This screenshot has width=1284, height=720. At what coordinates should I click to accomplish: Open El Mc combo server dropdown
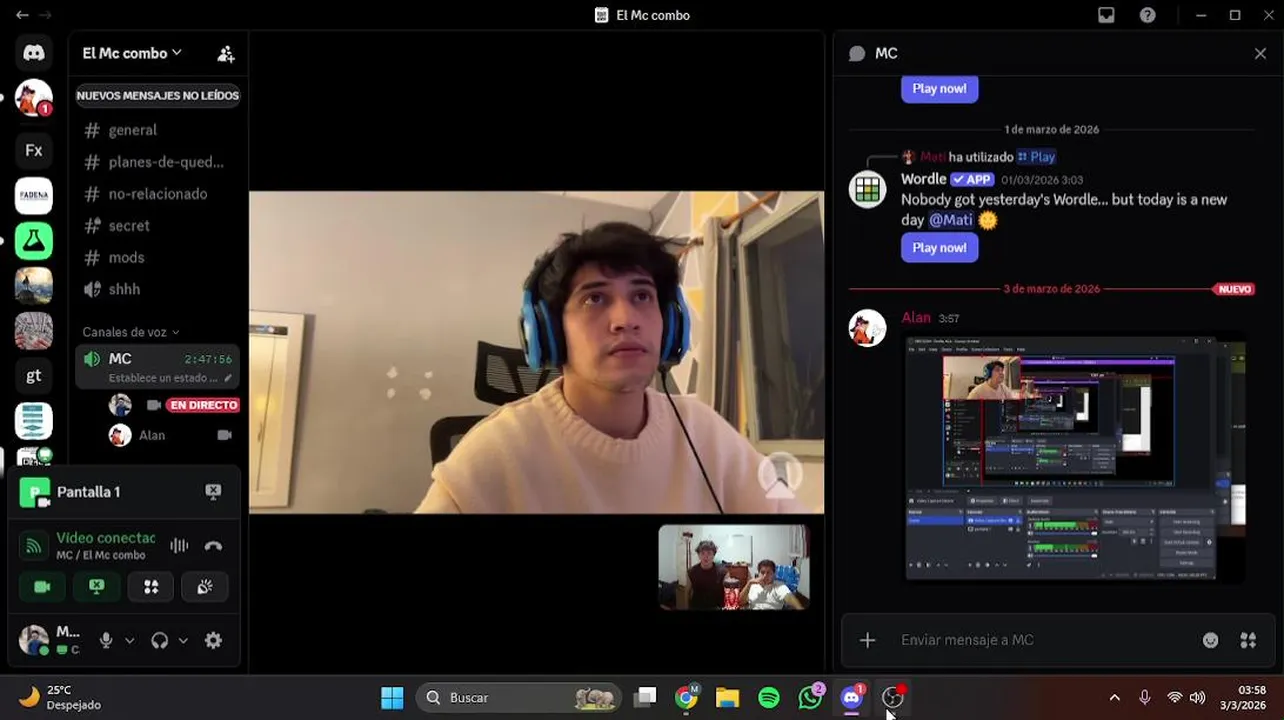(x=132, y=53)
